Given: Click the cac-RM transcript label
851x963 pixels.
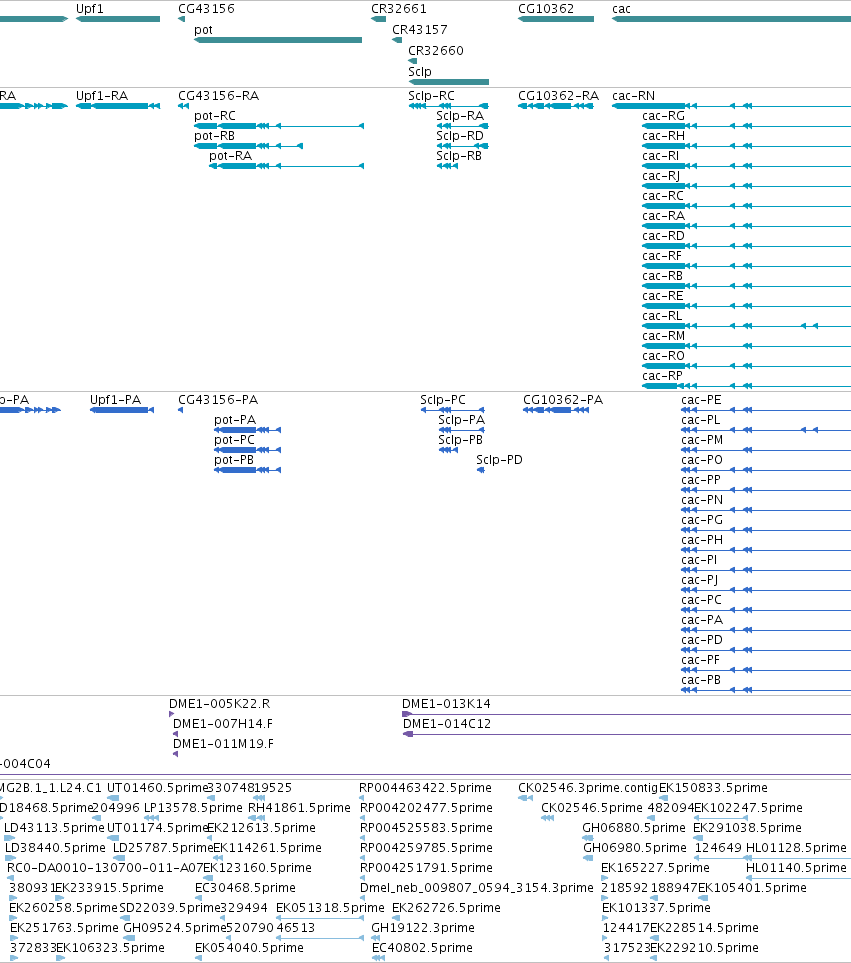Looking at the screenshot, I should tap(664, 336).
